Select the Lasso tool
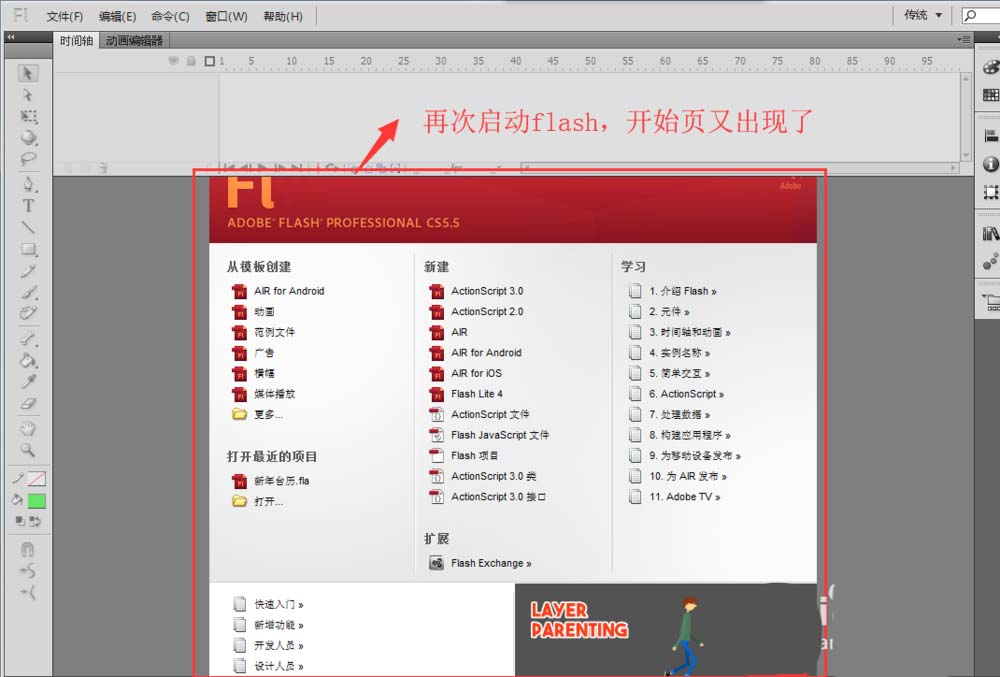Viewport: 1000px width, 677px height. point(27,159)
